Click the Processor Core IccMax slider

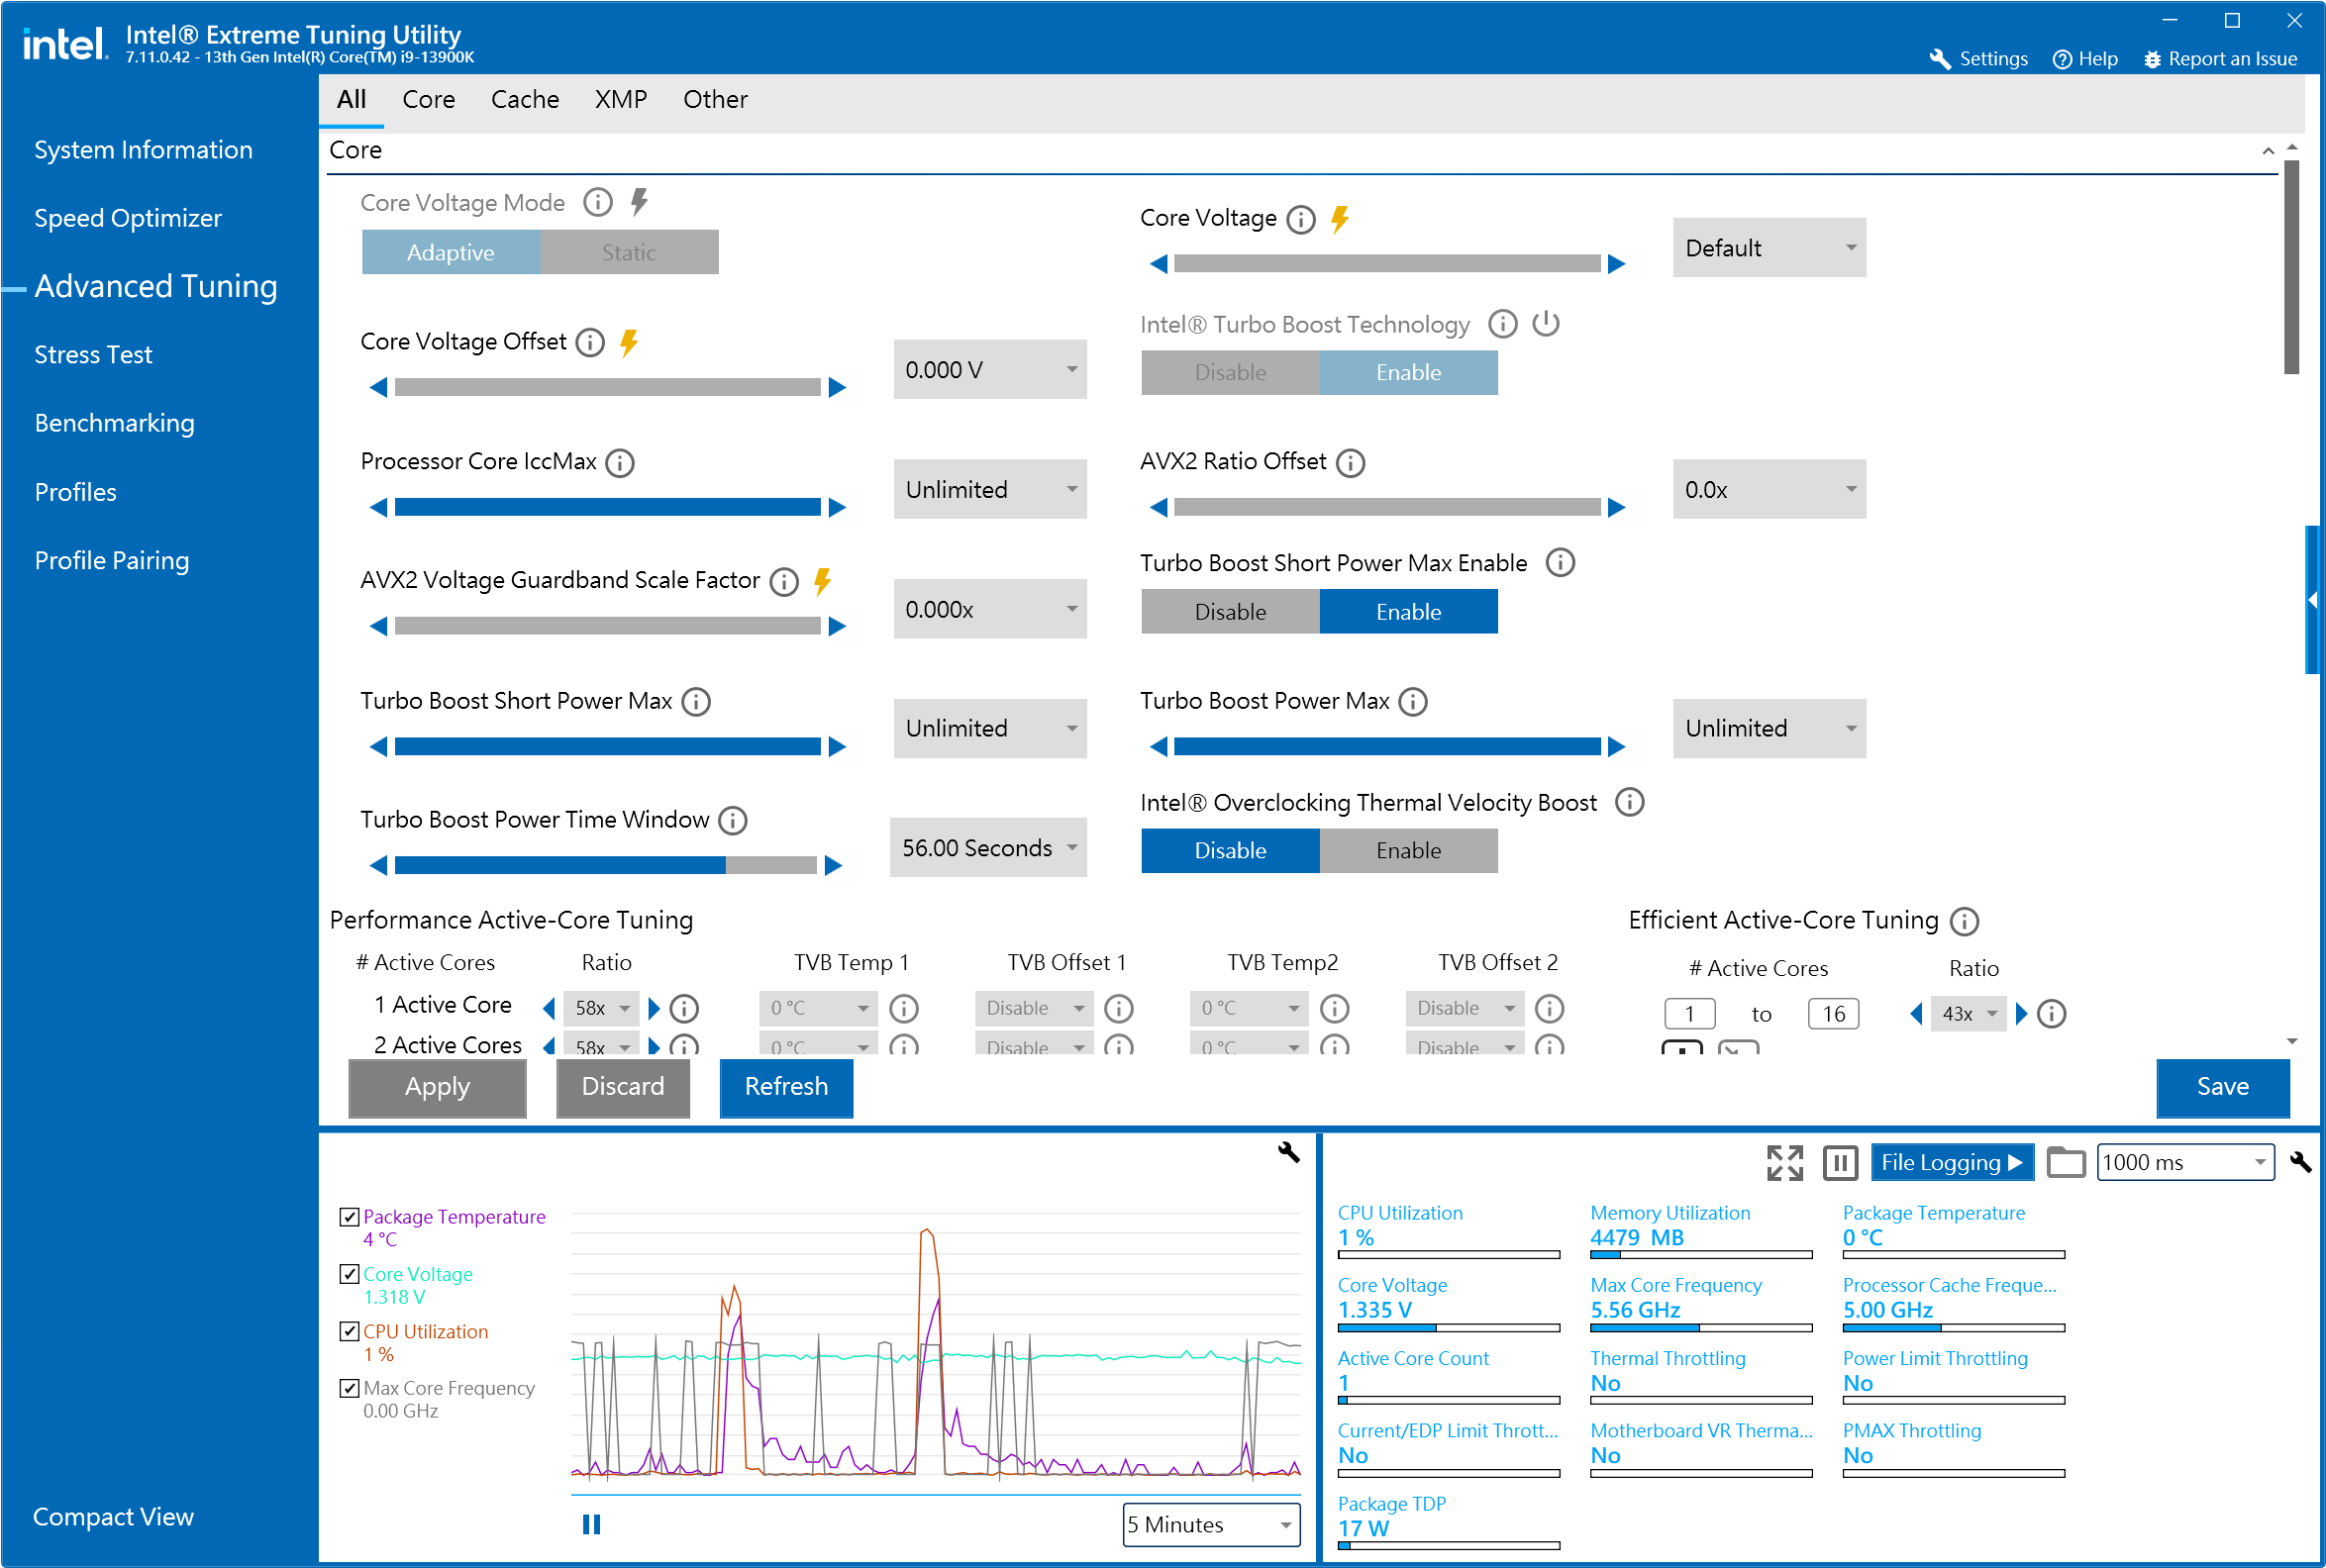click(x=607, y=508)
